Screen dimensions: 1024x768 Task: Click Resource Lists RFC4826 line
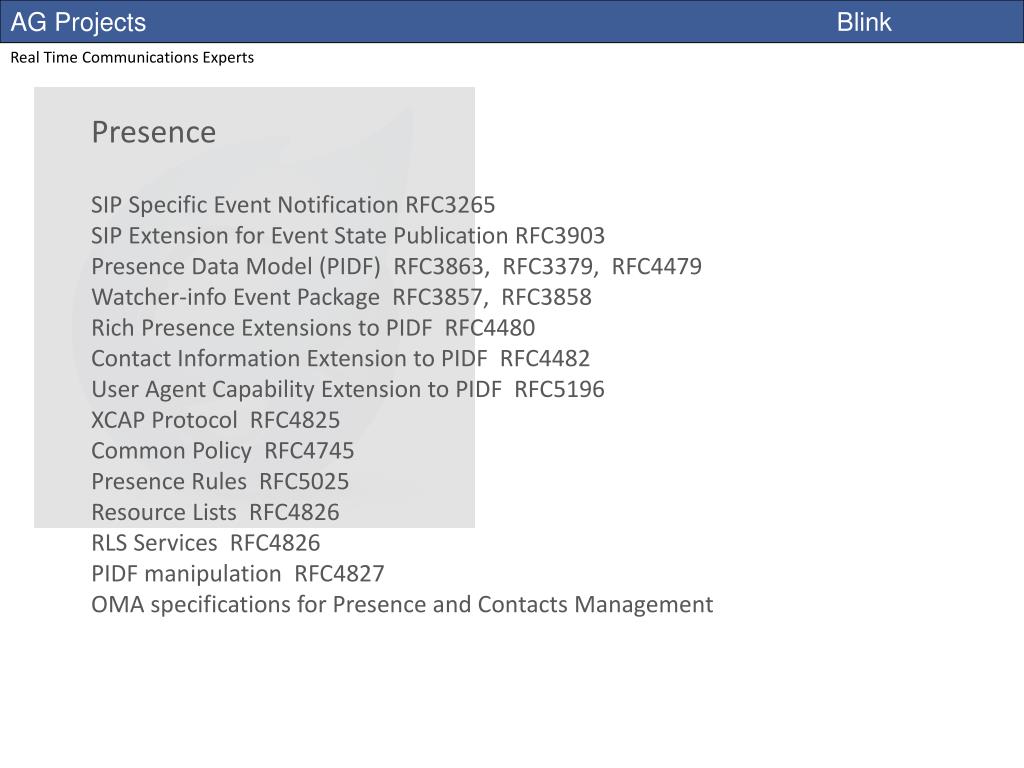216,512
